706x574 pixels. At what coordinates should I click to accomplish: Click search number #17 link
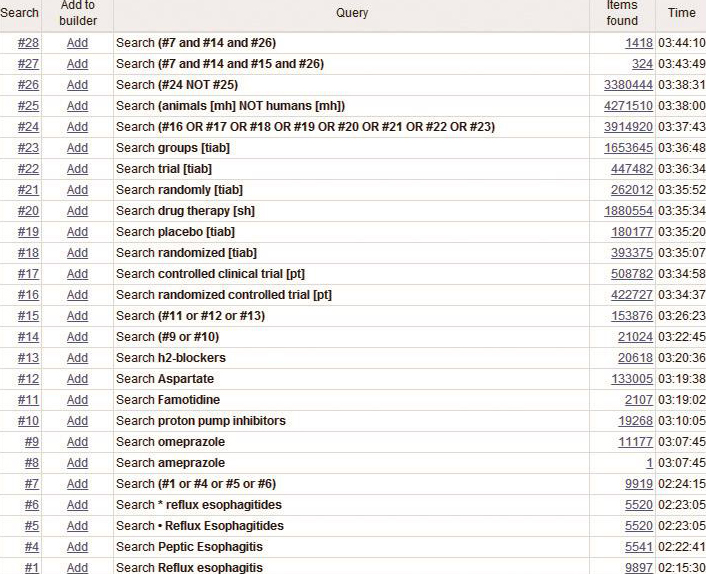pos(28,274)
